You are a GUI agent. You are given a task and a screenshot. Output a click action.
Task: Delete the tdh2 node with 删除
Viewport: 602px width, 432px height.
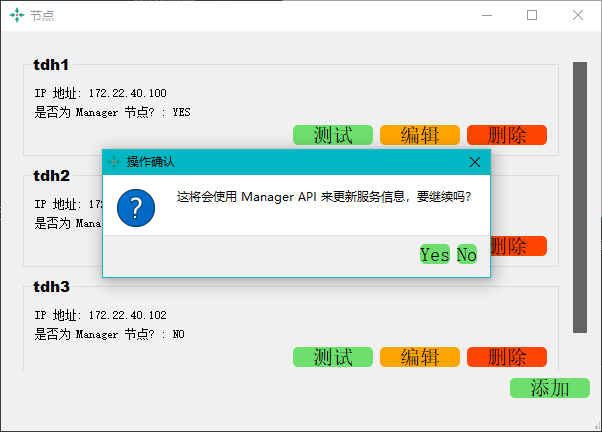click(519, 246)
